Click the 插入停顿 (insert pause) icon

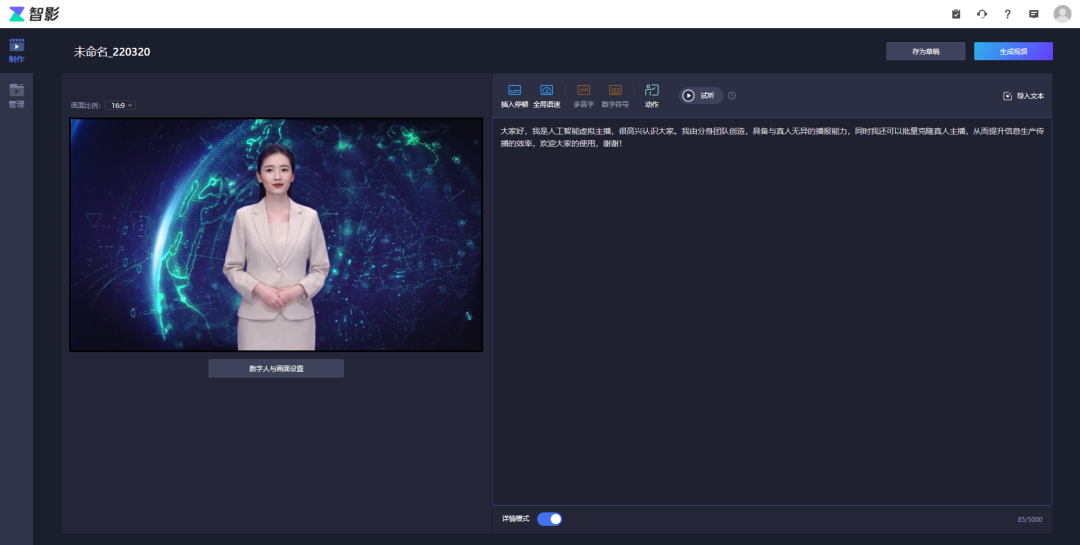[x=514, y=91]
